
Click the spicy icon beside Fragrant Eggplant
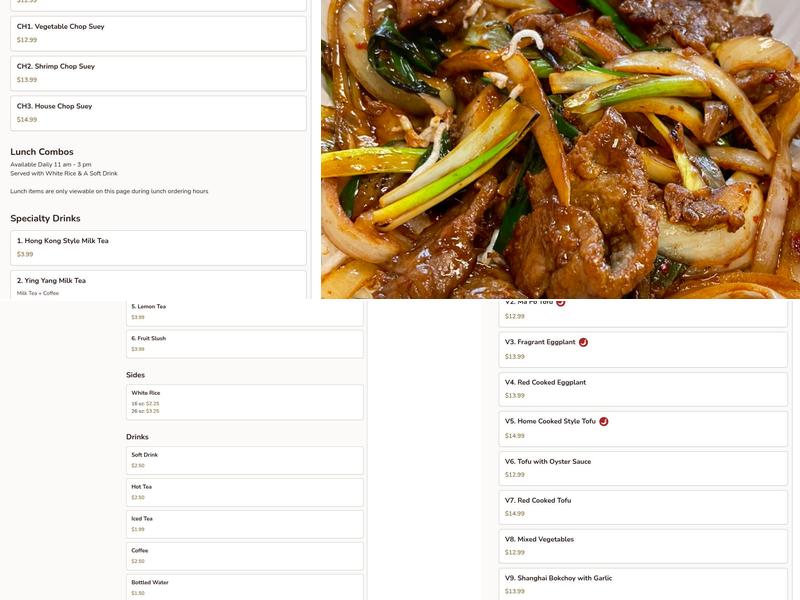coord(583,342)
